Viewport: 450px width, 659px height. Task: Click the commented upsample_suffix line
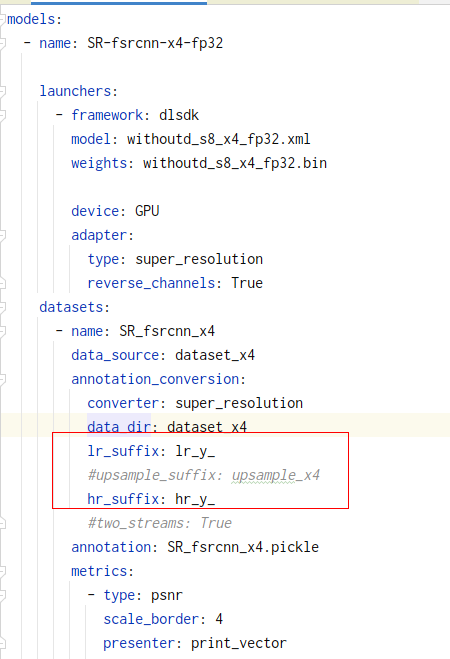tap(204, 475)
